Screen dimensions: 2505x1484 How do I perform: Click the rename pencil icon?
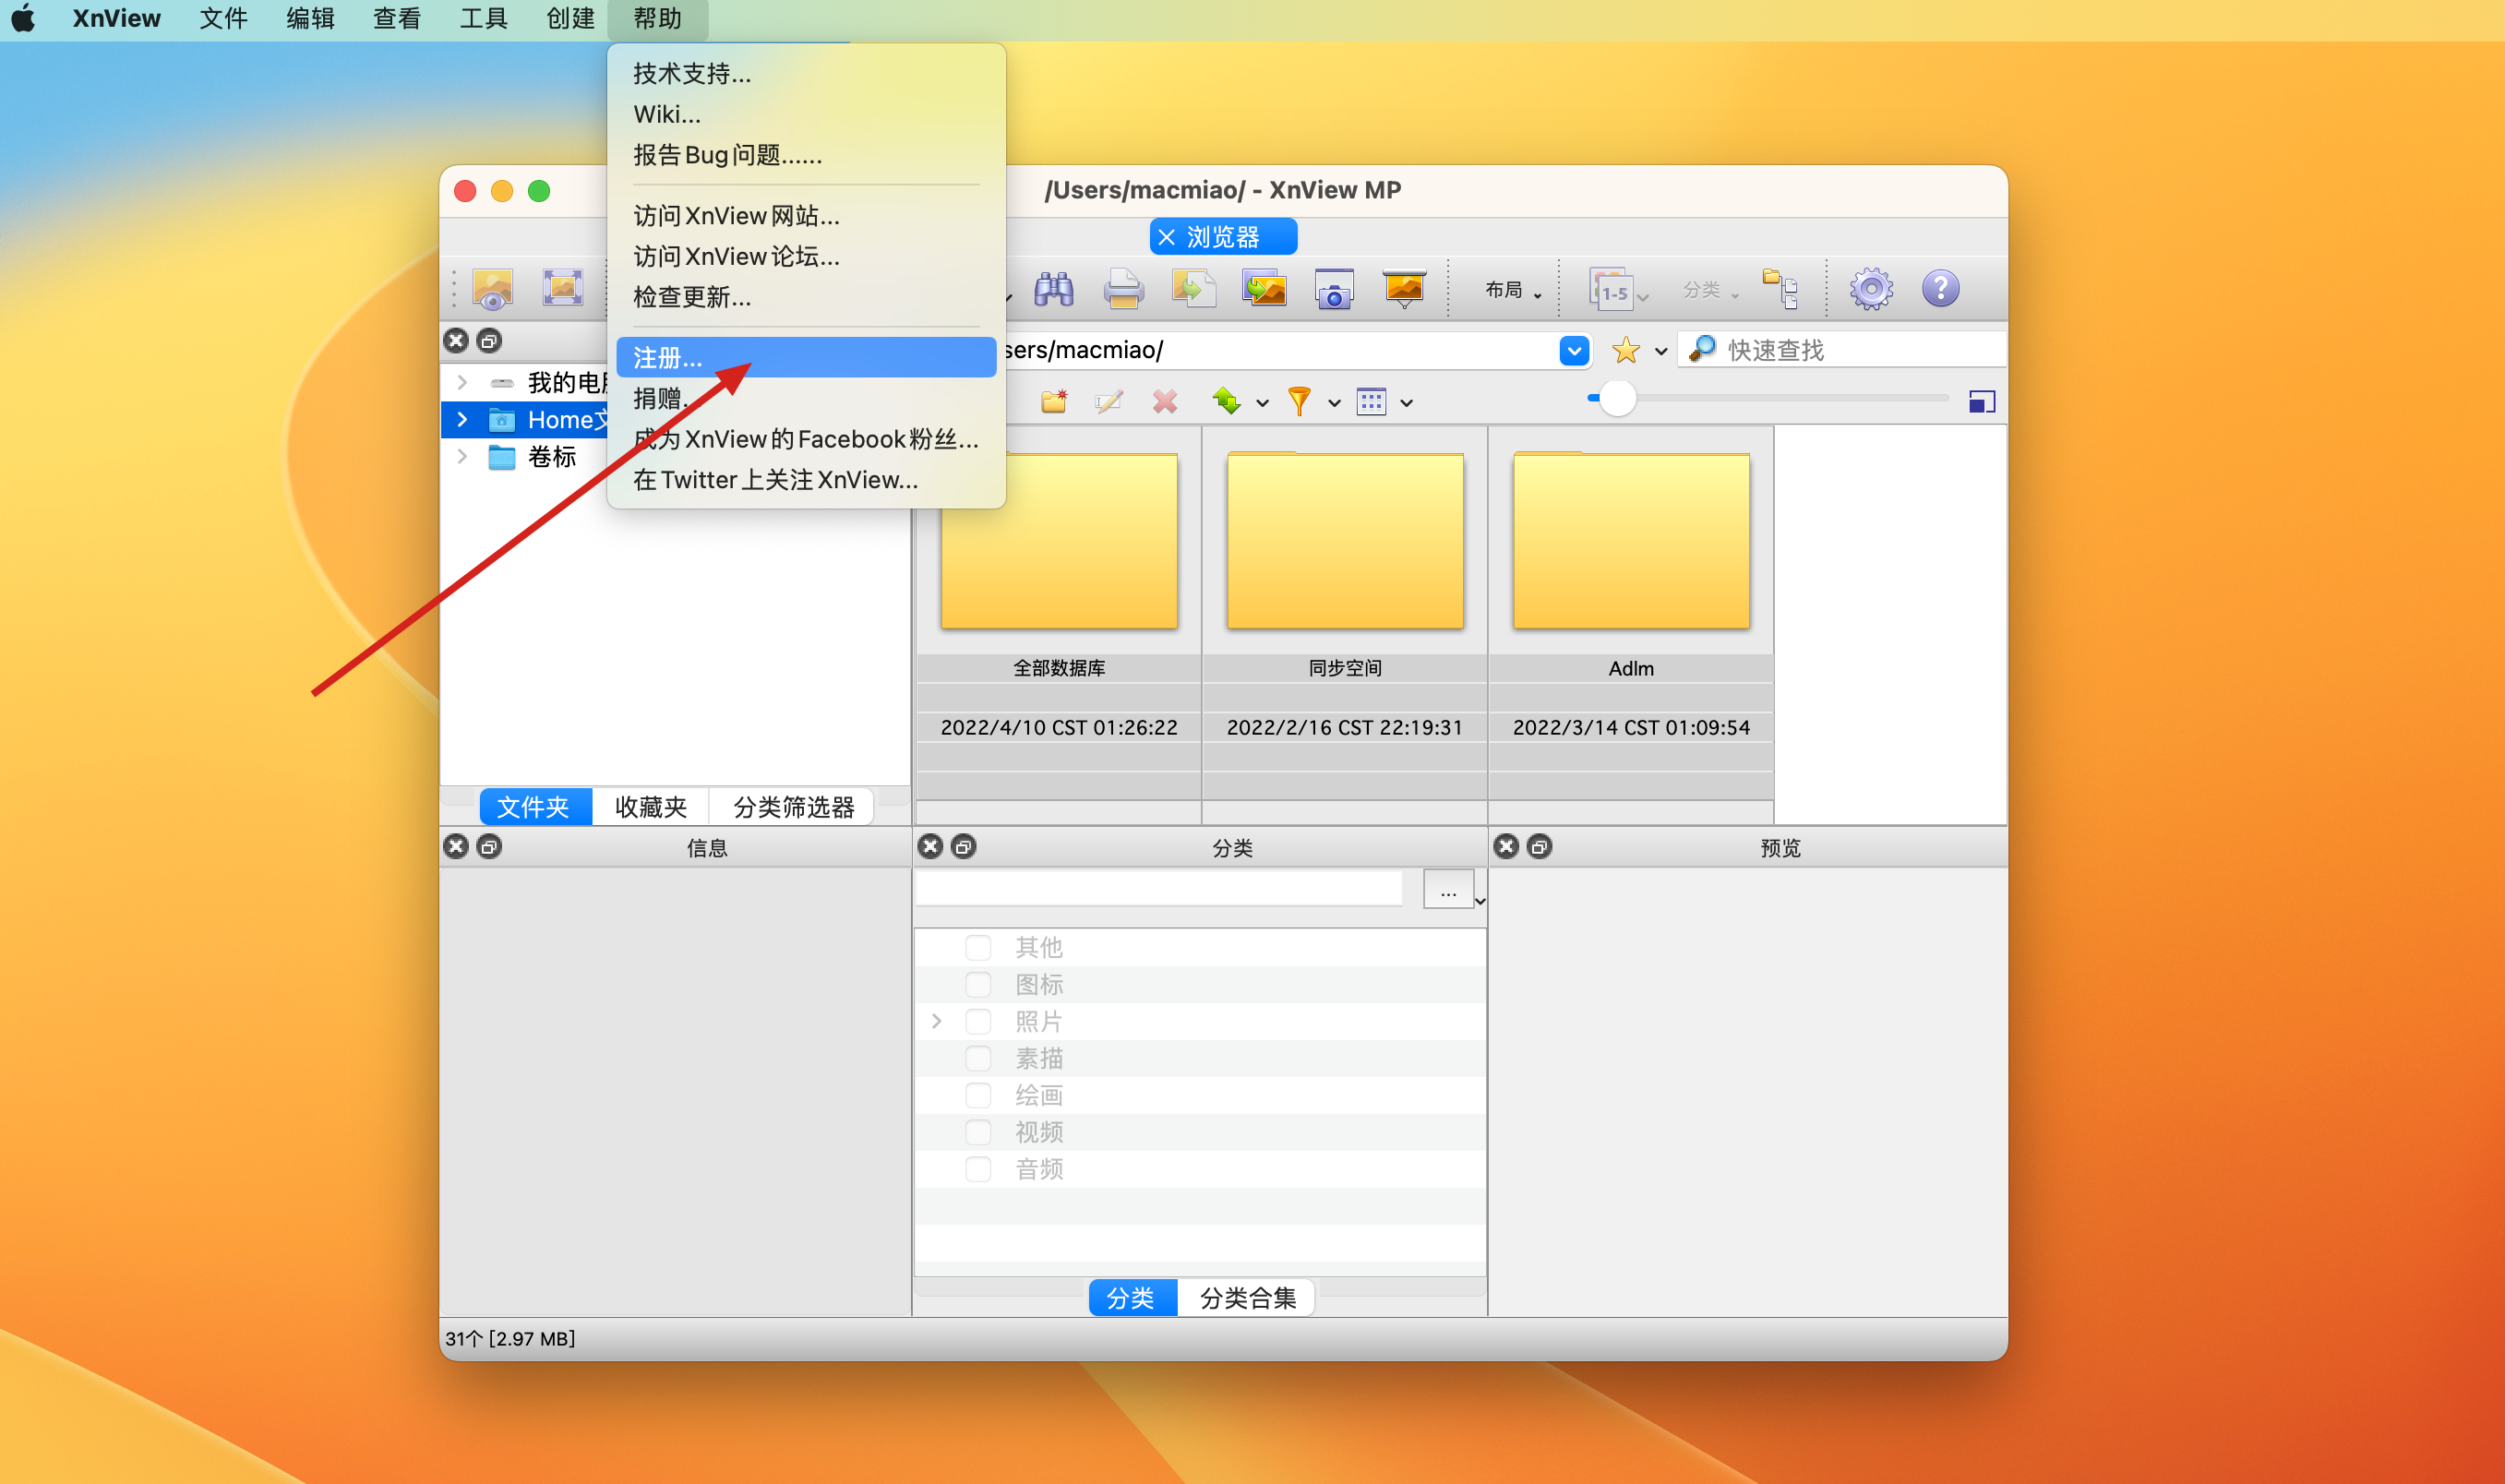click(x=1109, y=401)
